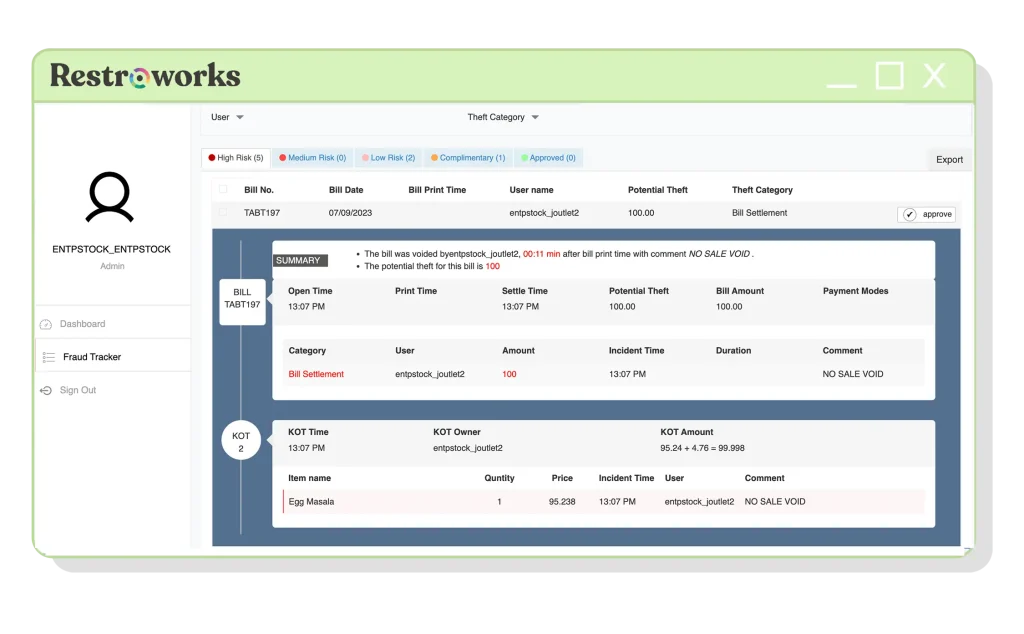This screenshot has height=634, width=1024.
Task: Click the Export button
Action: click(948, 159)
